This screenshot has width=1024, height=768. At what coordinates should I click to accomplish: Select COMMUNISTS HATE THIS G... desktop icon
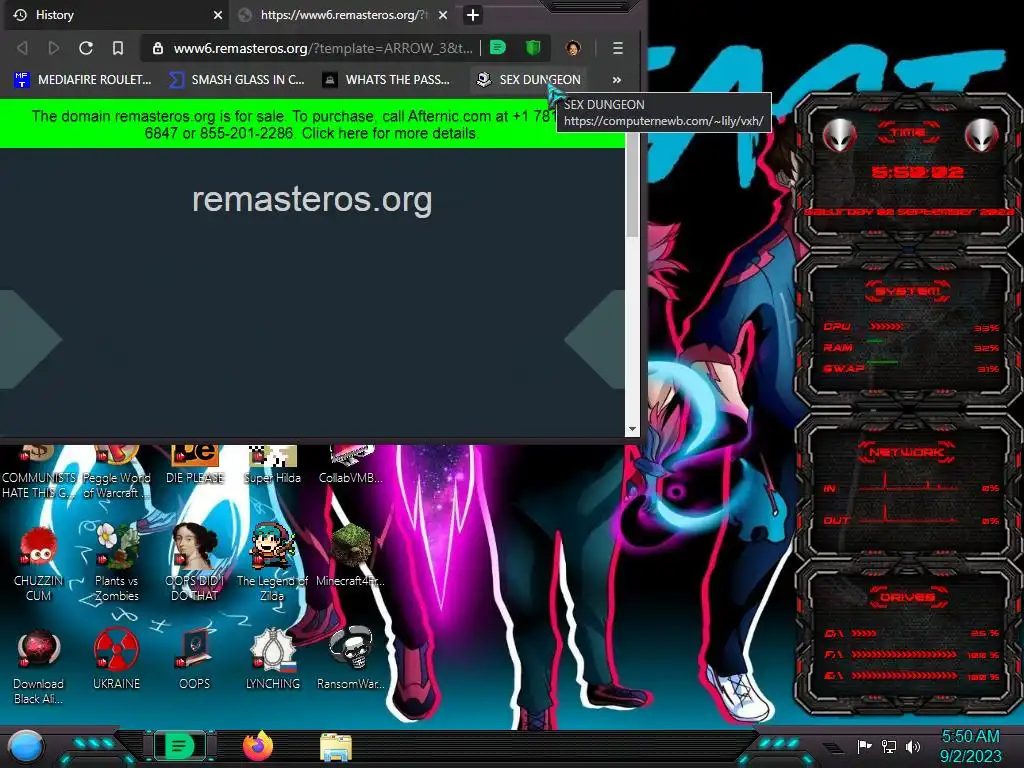pos(39,473)
